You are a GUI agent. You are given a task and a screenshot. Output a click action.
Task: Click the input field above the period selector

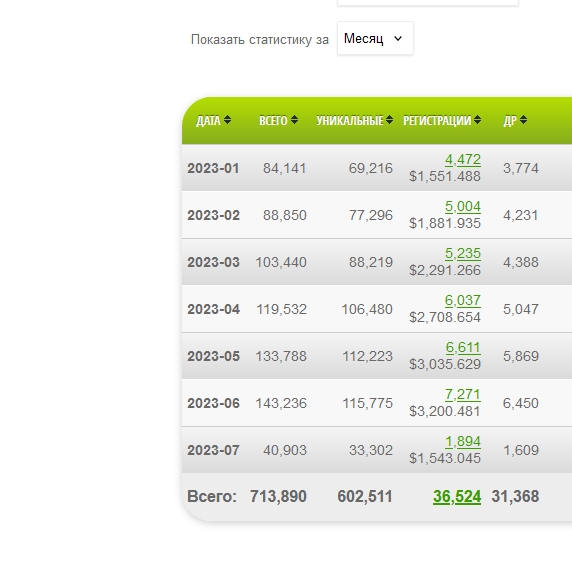coord(428,2)
